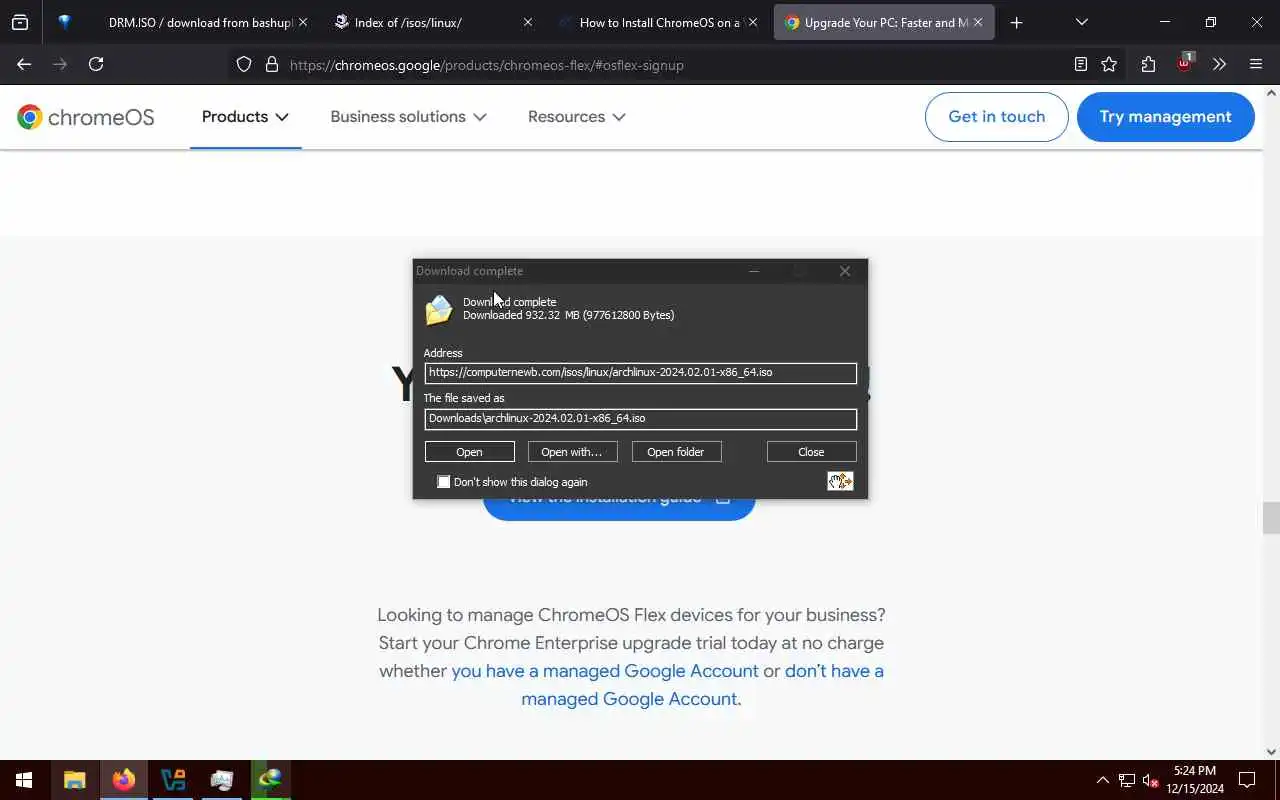
Task: Click the Open with... button
Action: [x=572, y=452]
